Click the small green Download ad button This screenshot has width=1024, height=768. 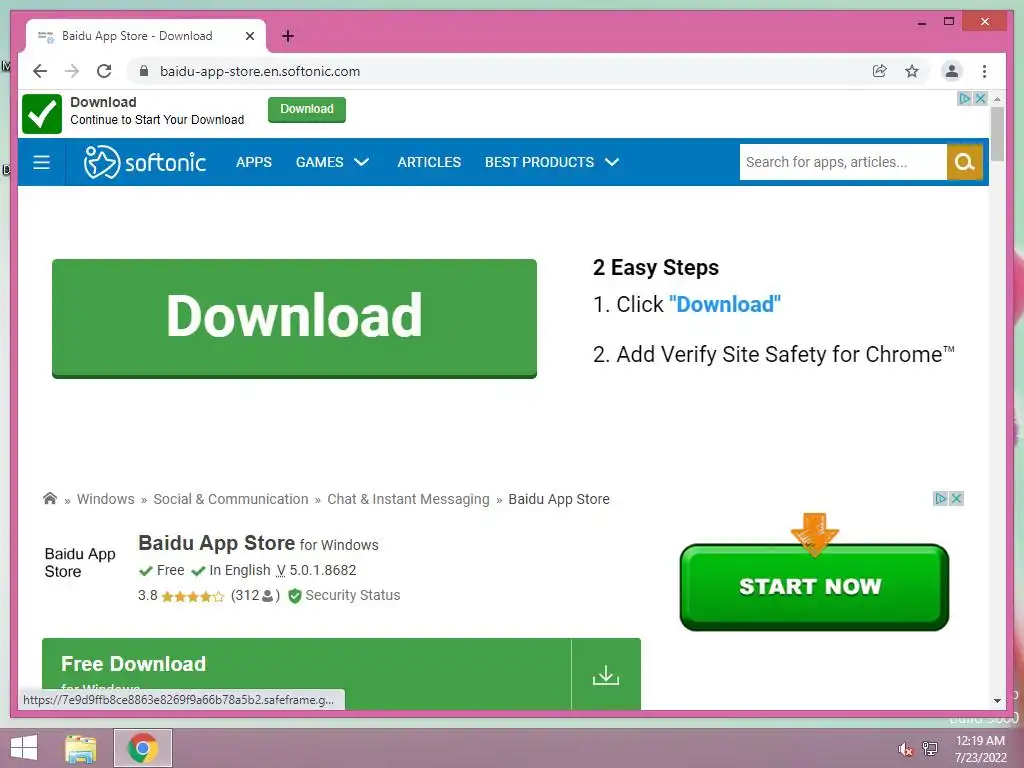point(307,109)
